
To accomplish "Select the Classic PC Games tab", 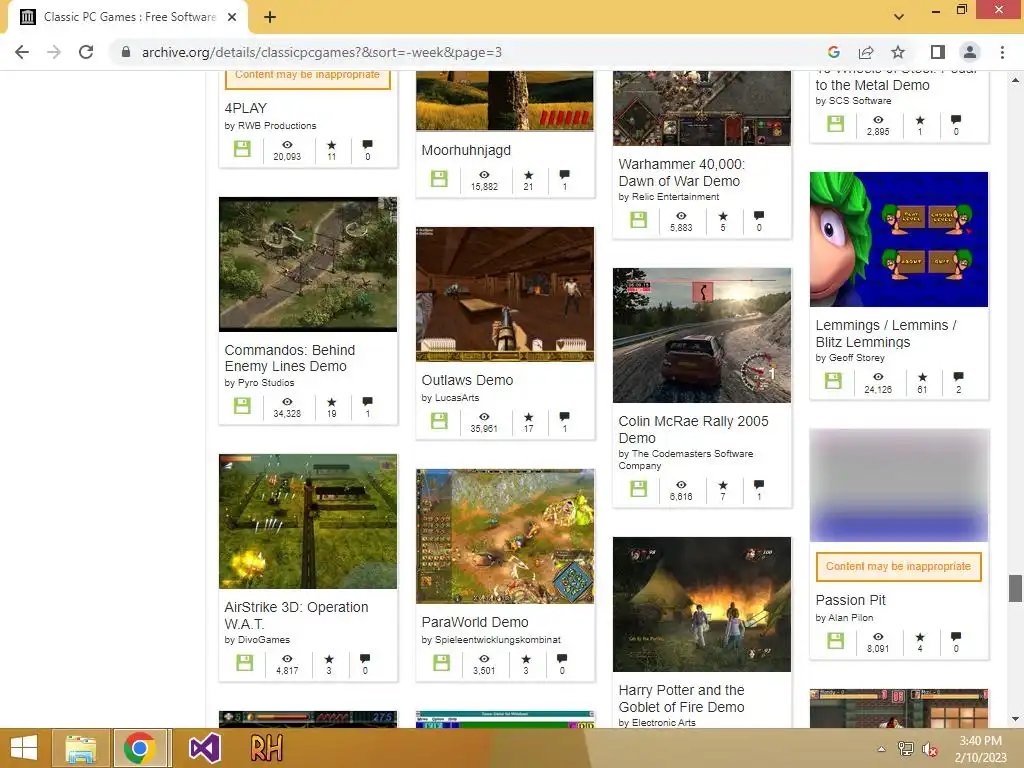I will click(x=128, y=17).
